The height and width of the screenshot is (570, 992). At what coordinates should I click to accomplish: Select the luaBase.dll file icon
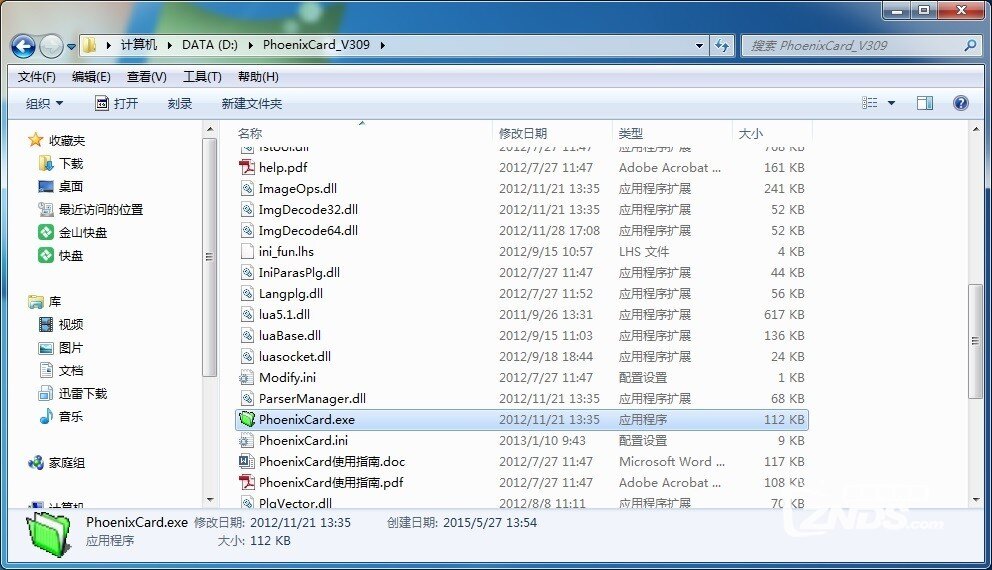[247, 335]
